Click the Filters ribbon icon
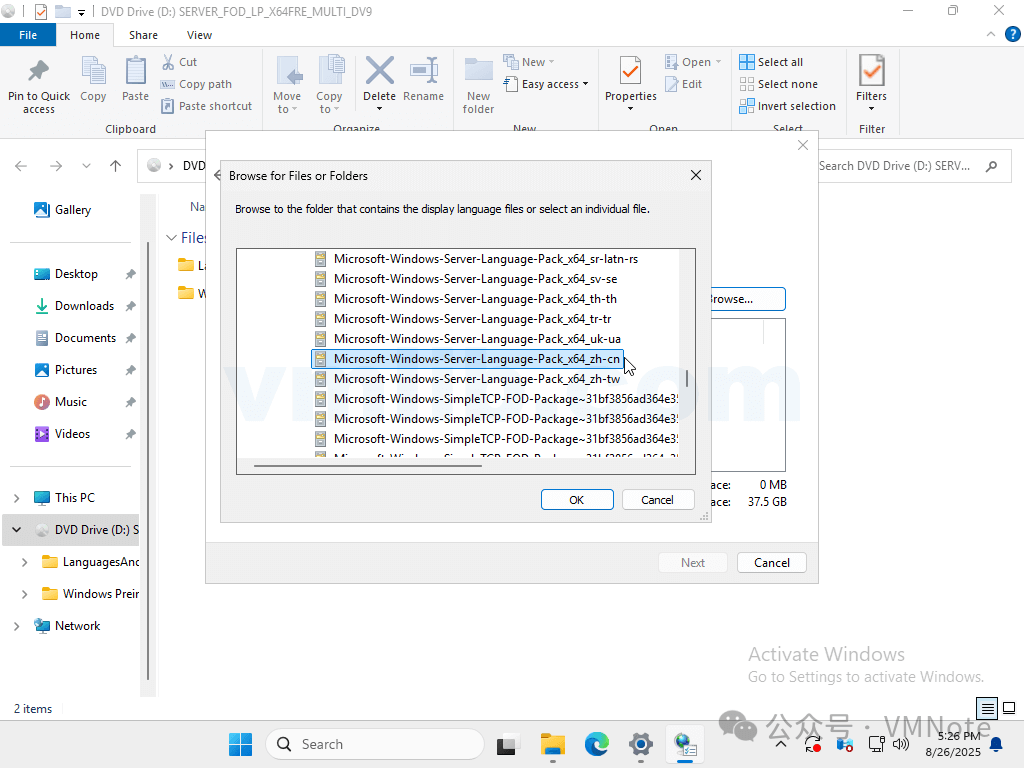Image resolution: width=1024 pixels, height=768 pixels. [x=871, y=72]
